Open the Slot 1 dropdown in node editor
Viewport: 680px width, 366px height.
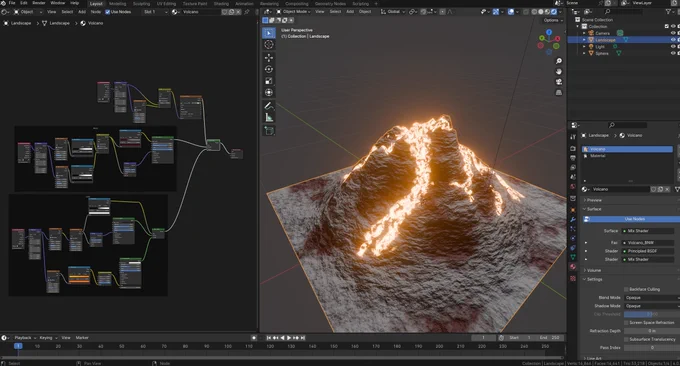(155, 12)
